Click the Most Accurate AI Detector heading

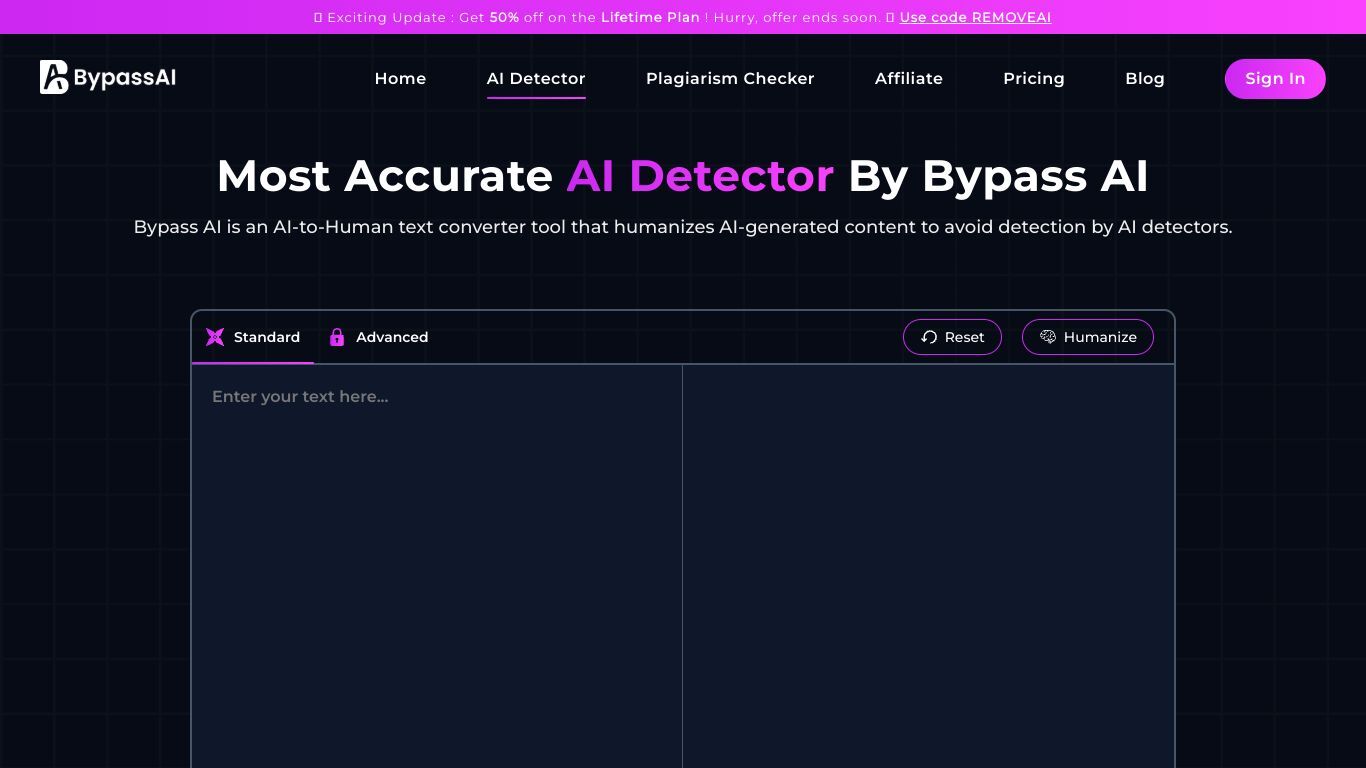[683, 176]
